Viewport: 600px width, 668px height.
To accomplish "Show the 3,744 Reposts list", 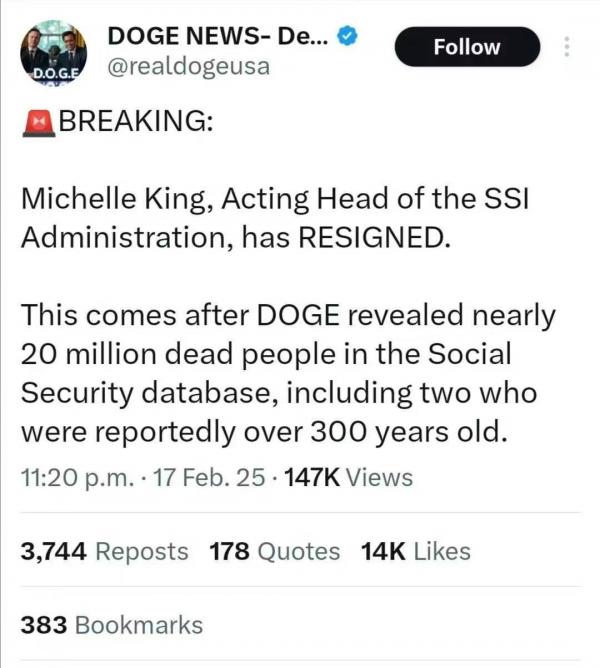I will click(x=104, y=551).
